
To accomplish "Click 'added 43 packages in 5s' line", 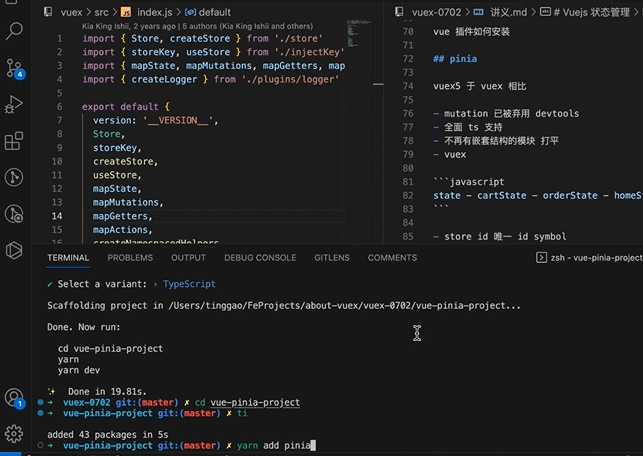I will 107,434.
